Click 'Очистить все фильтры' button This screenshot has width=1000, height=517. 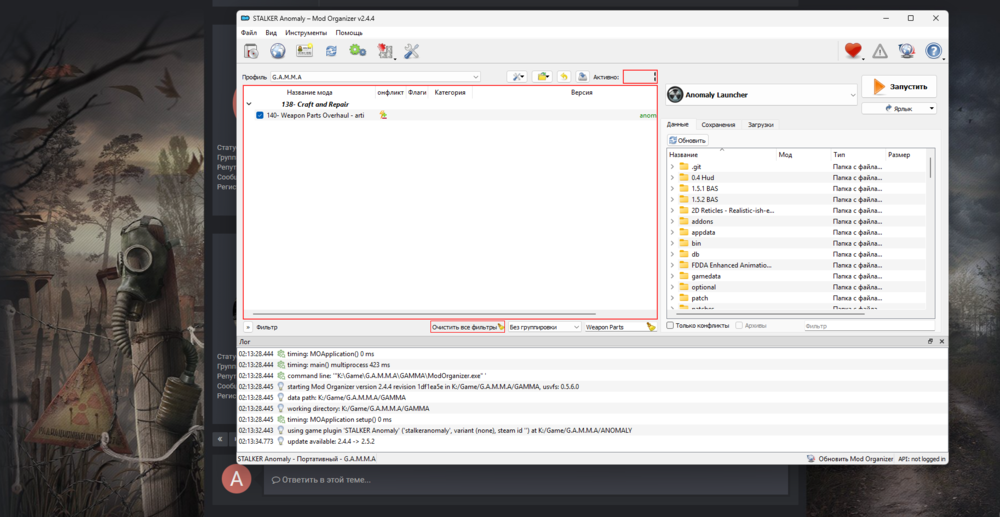point(465,327)
